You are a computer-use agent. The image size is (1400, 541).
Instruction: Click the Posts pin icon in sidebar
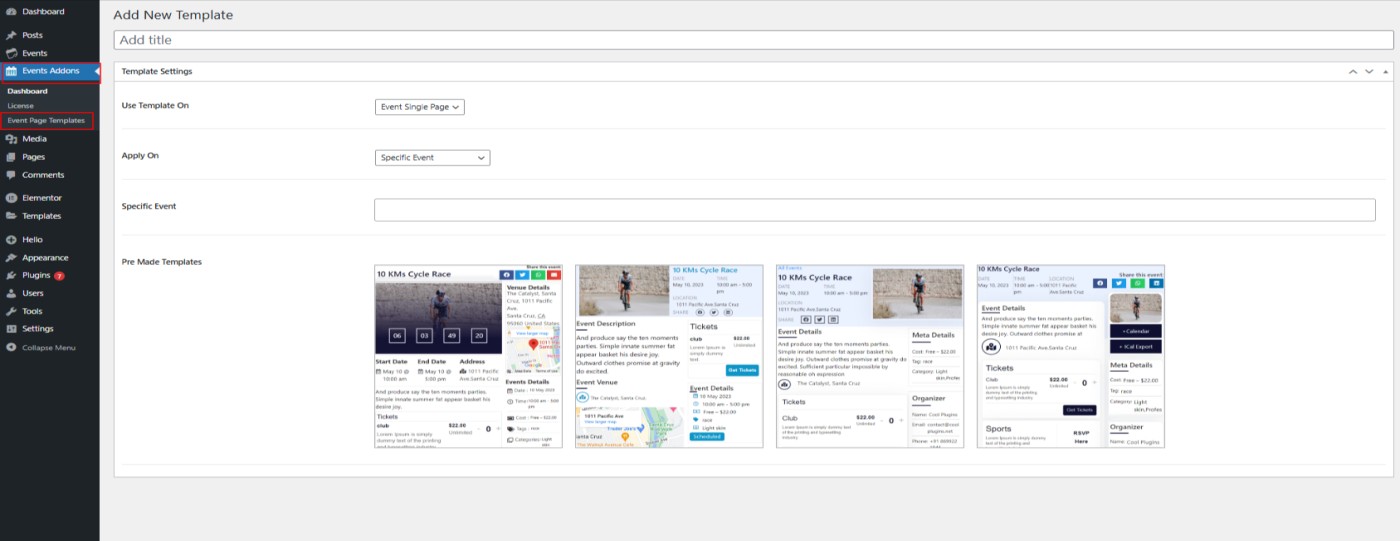(11, 35)
